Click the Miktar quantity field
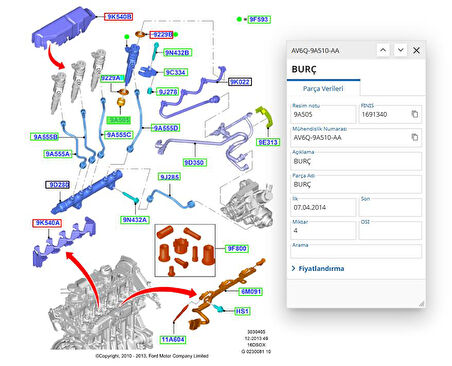Screen dimensions: 452x366 pos(323,230)
